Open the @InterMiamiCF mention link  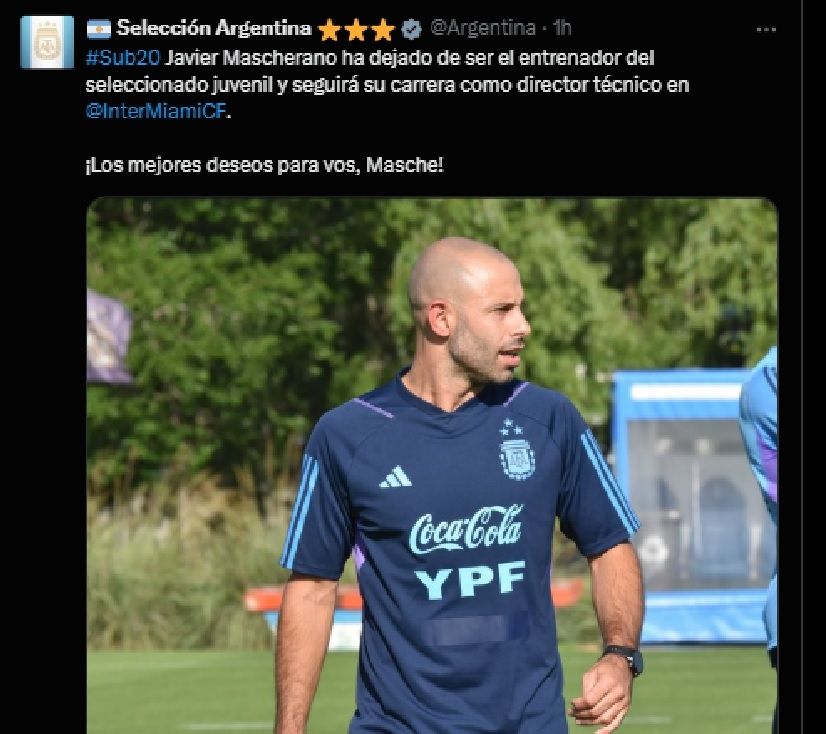click(156, 111)
